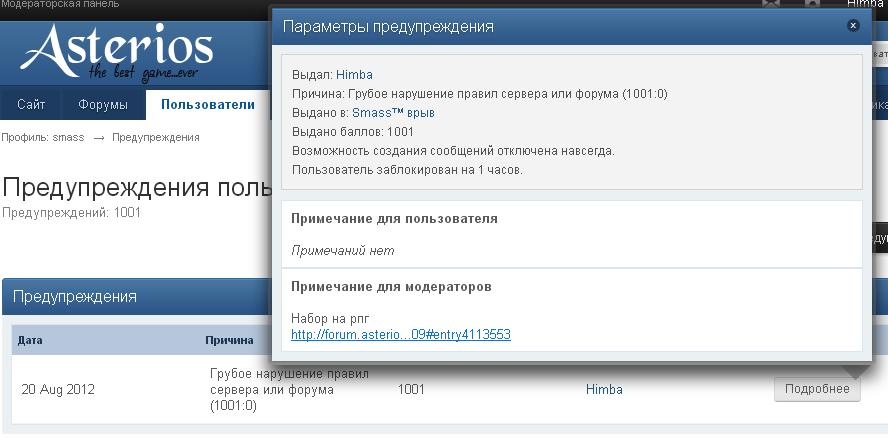Viewport: 888px width, 438px height.
Task: Click the Подробнее button
Action: click(x=817, y=389)
